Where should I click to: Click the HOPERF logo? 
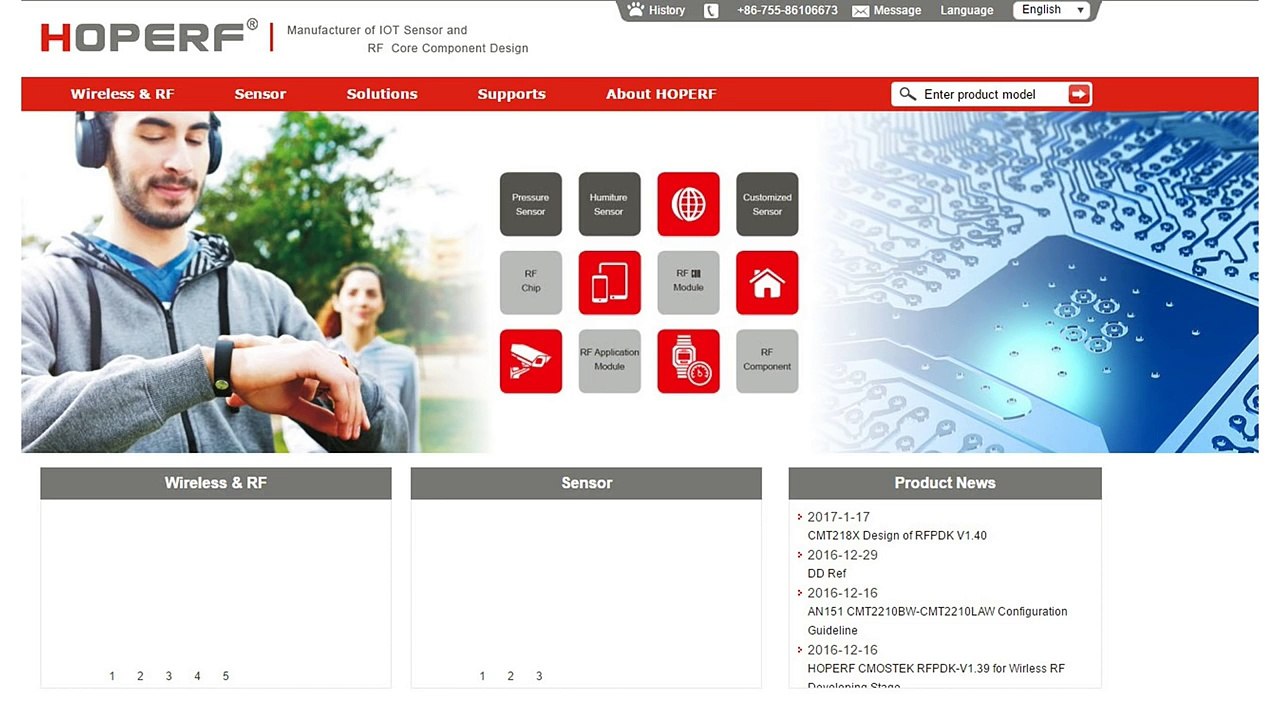click(x=149, y=37)
